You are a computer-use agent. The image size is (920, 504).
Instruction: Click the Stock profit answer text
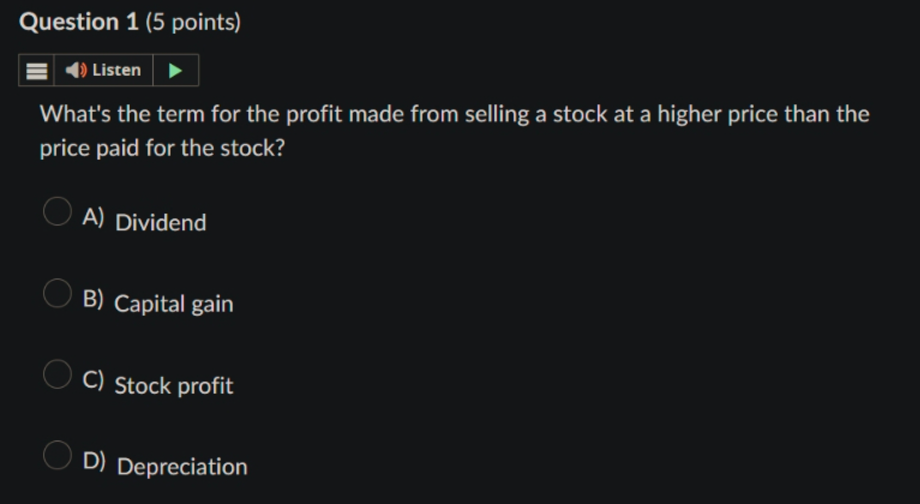click(x=174, y=385)
